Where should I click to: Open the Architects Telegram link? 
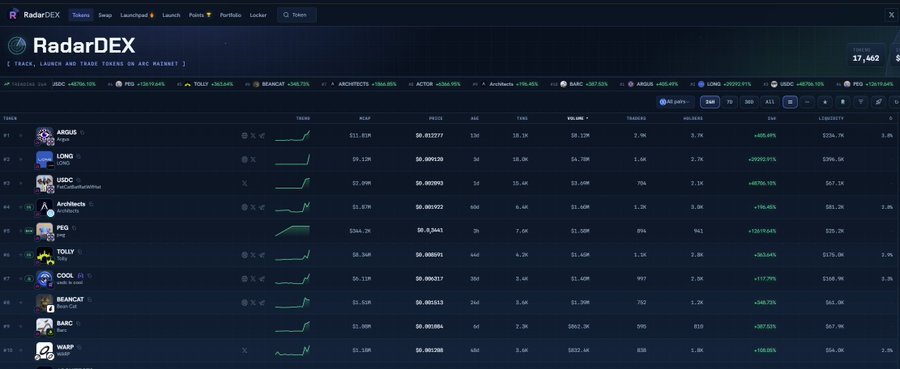(262, 207)
